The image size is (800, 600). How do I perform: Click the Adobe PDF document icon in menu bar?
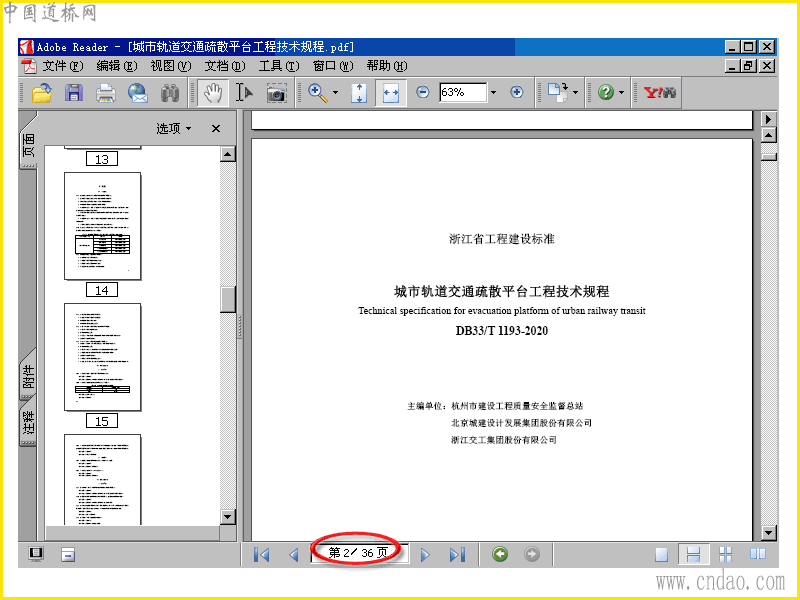29,66
